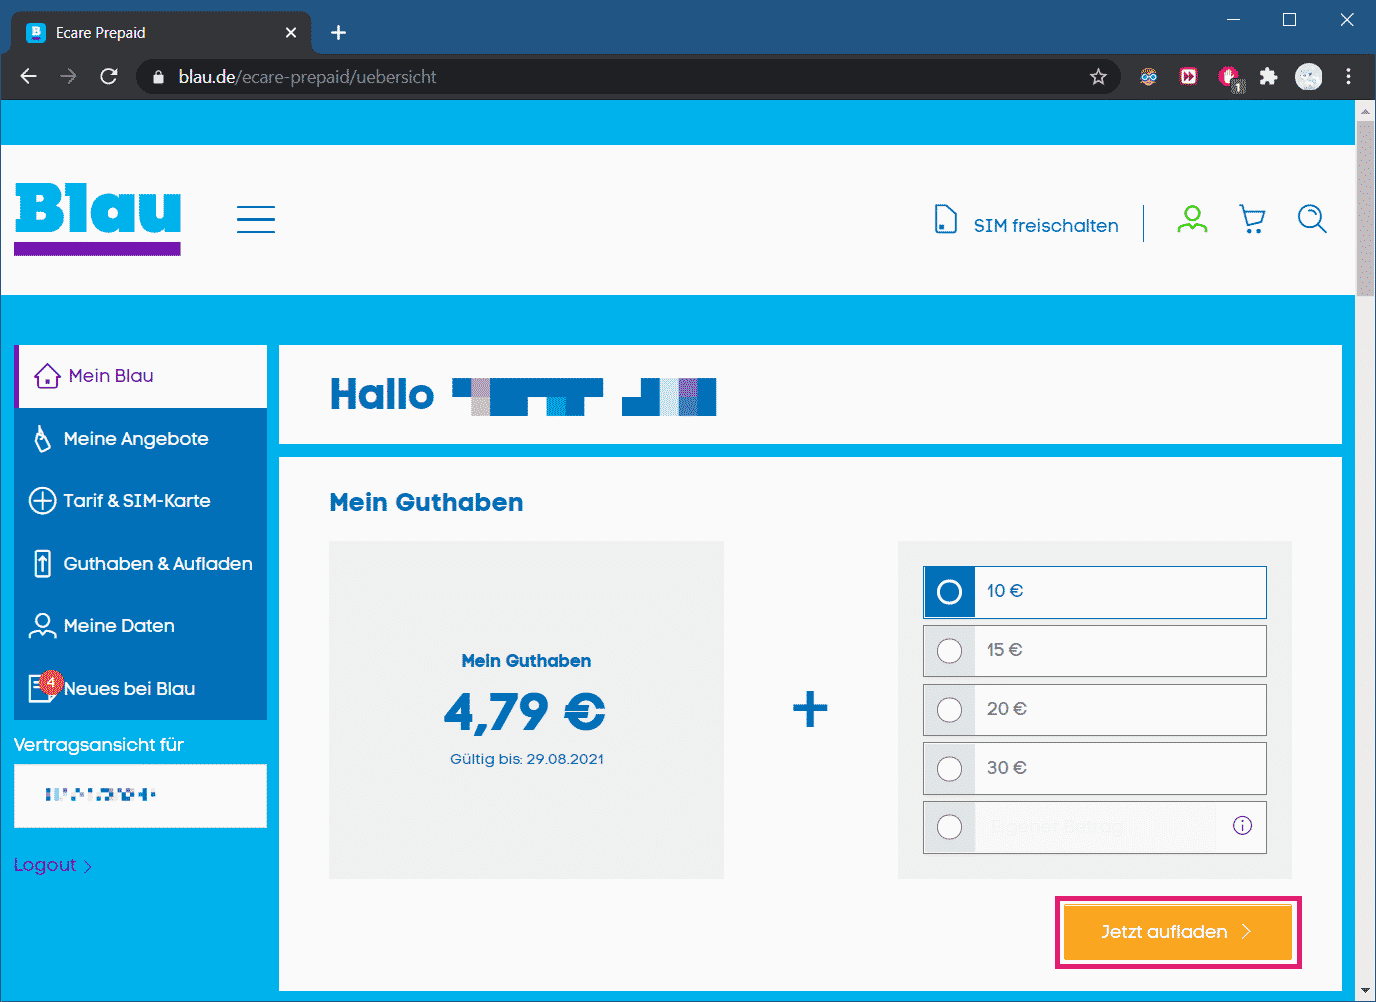Click the site lock icon in address bar
Image resolution: width=1376 pixels, height=1002 pixels.
tap(158, 77)
